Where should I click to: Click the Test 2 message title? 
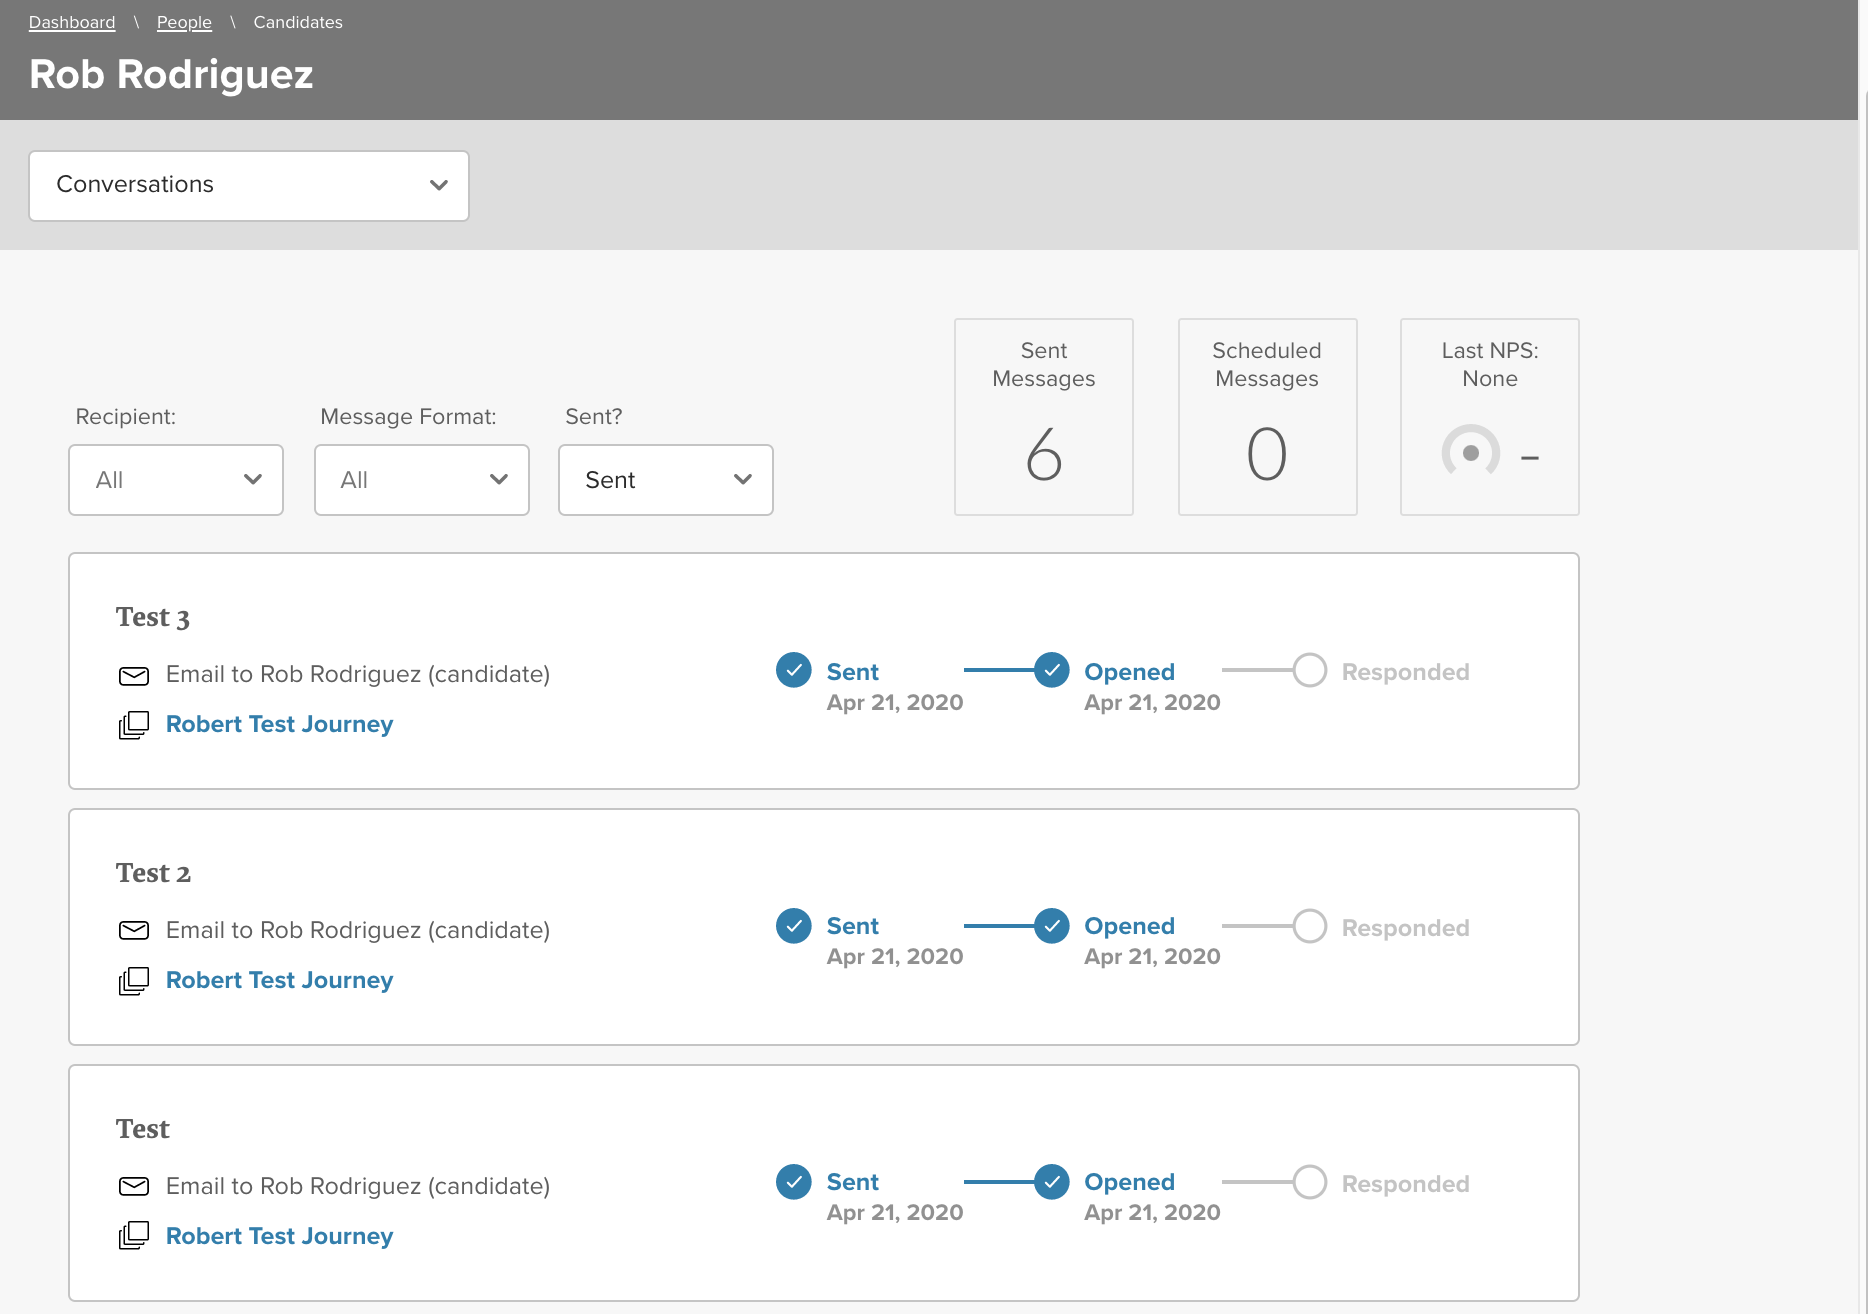pyautogui.click(x=153, y=873)
